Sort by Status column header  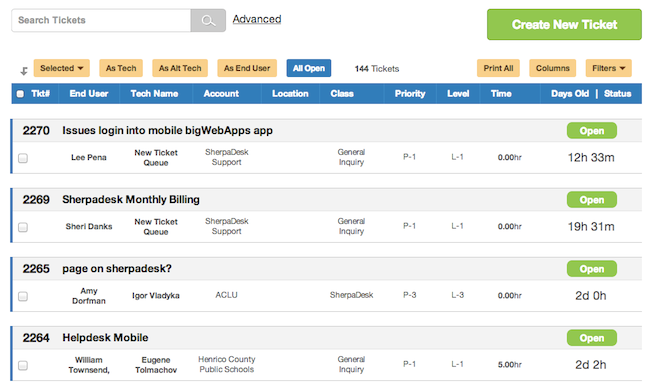click(x=618, y=94)
